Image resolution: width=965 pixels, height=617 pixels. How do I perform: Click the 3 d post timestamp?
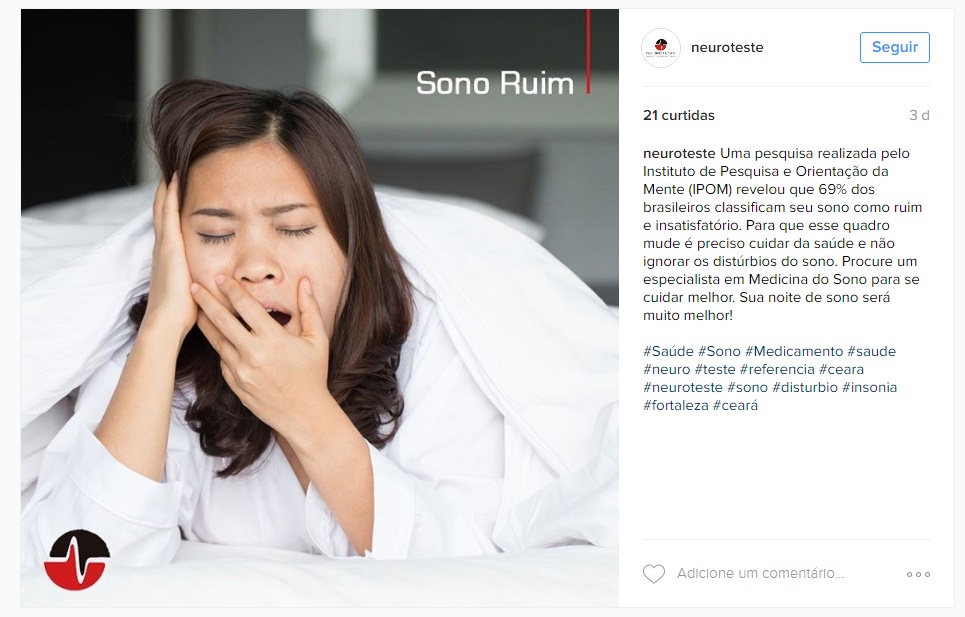click(919, 115)
